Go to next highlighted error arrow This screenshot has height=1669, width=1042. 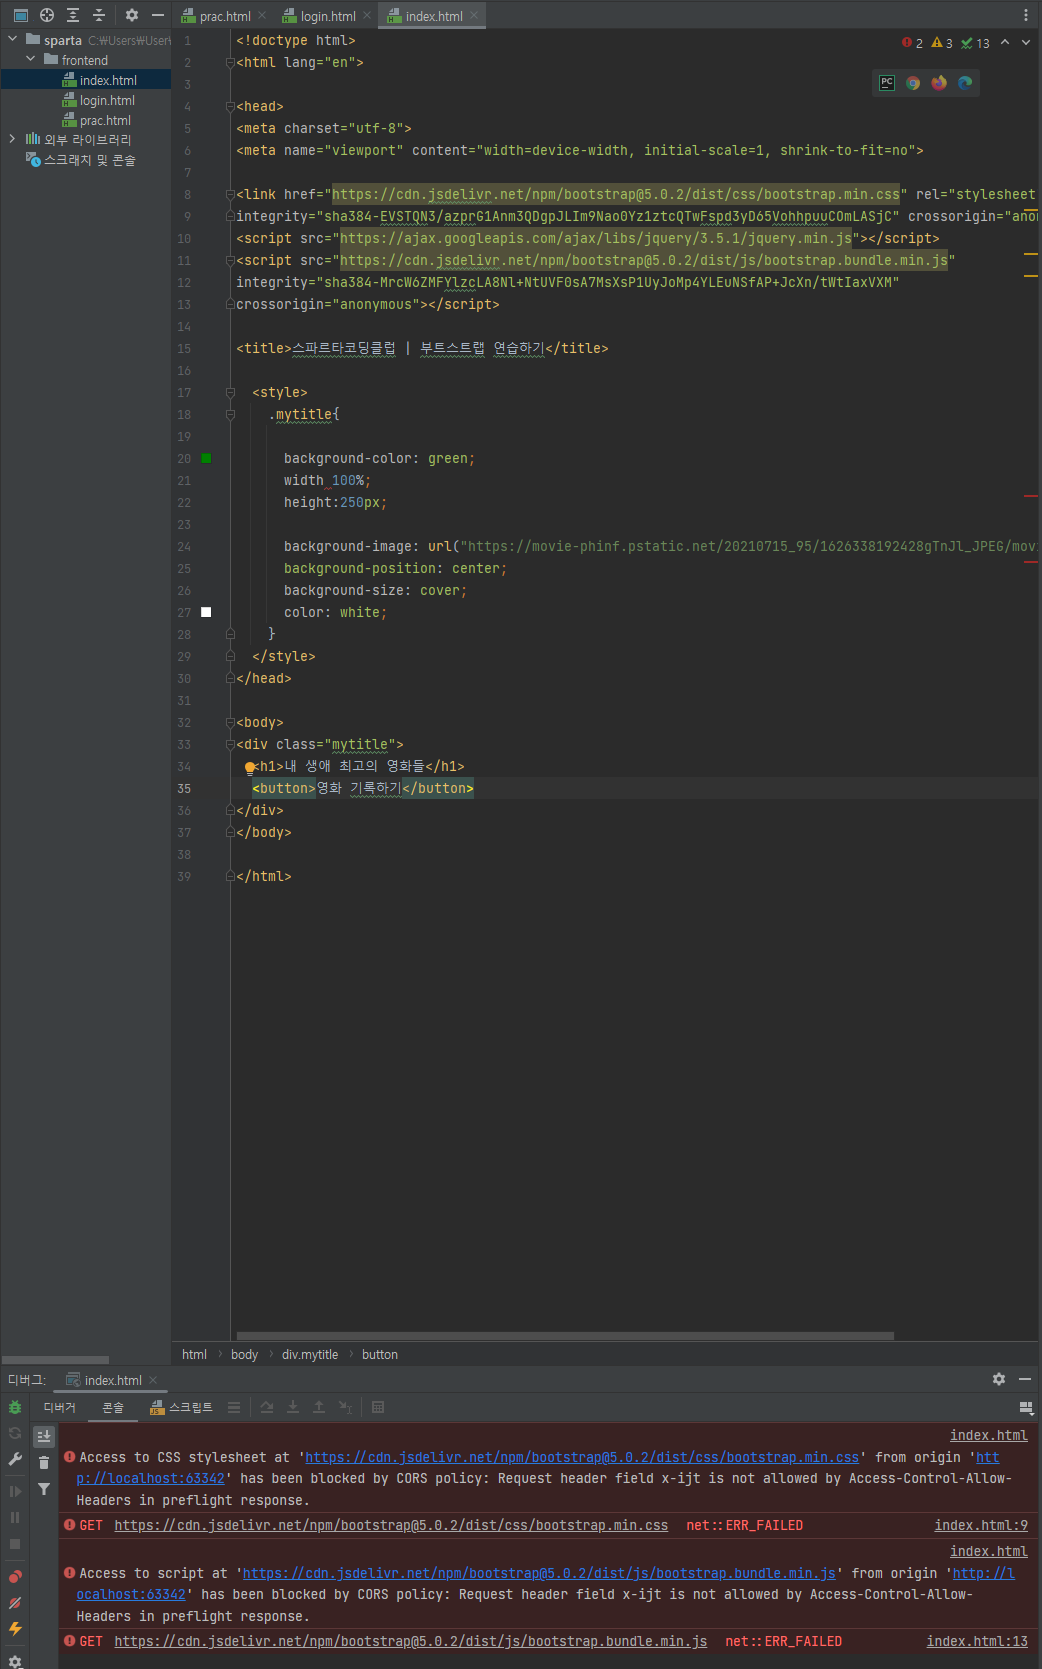(x=1026, y=42)
